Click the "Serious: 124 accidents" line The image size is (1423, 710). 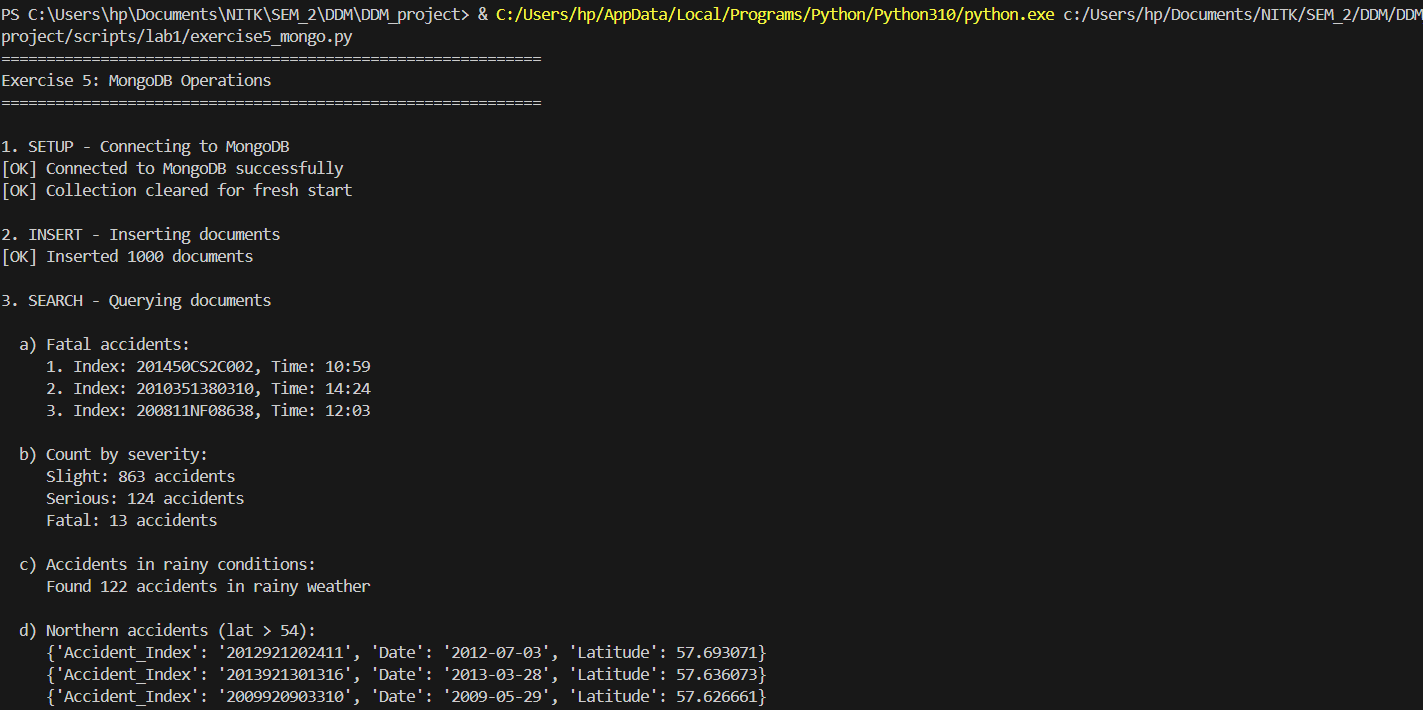pyautogui.click(x=145, y=499)
